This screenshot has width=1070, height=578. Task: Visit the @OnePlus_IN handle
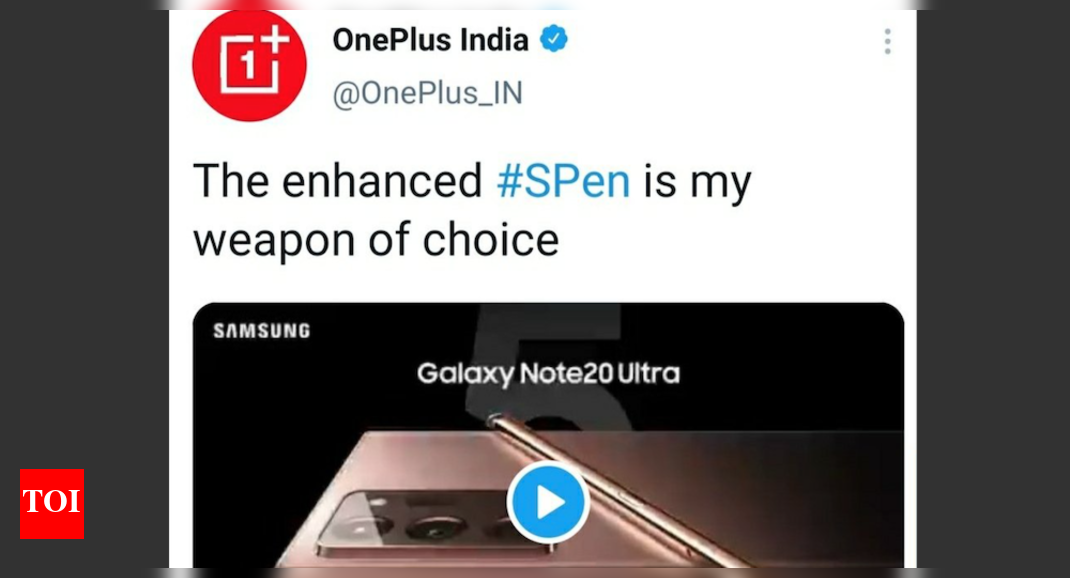tap(428, 93)
